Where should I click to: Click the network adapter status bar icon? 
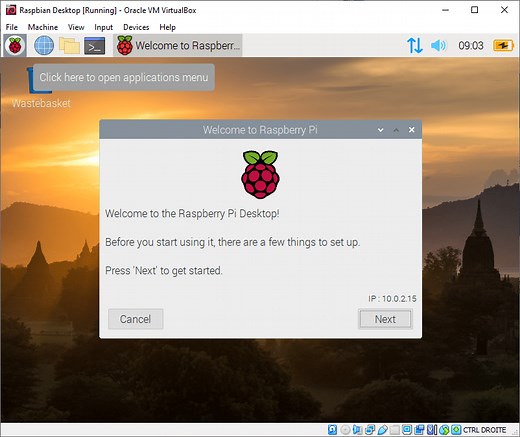[x=370, y=430]
